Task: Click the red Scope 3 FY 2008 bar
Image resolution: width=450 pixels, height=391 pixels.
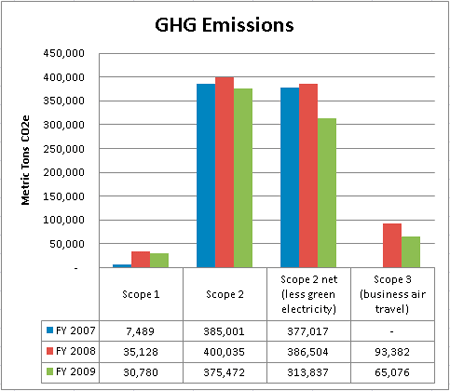Action: coord(392,245)
